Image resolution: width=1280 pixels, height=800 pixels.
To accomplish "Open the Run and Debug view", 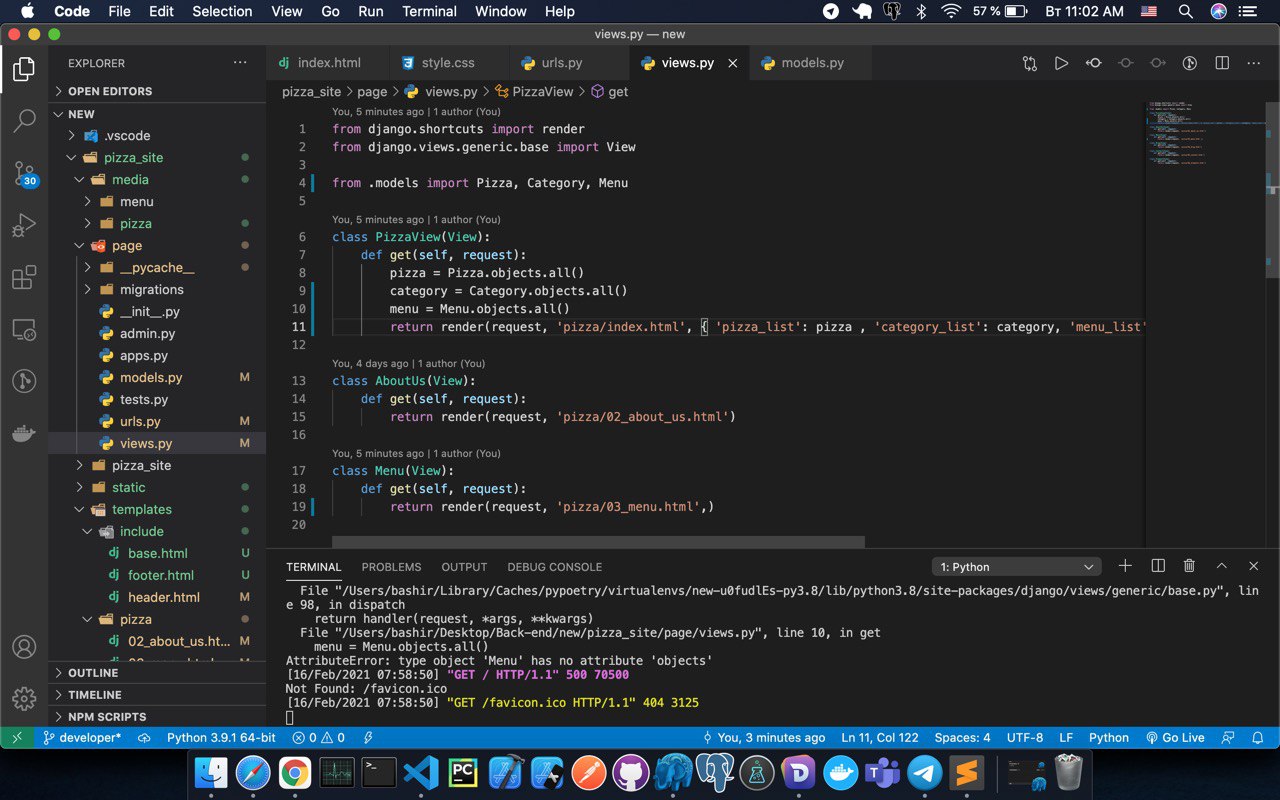I will 24,226.
